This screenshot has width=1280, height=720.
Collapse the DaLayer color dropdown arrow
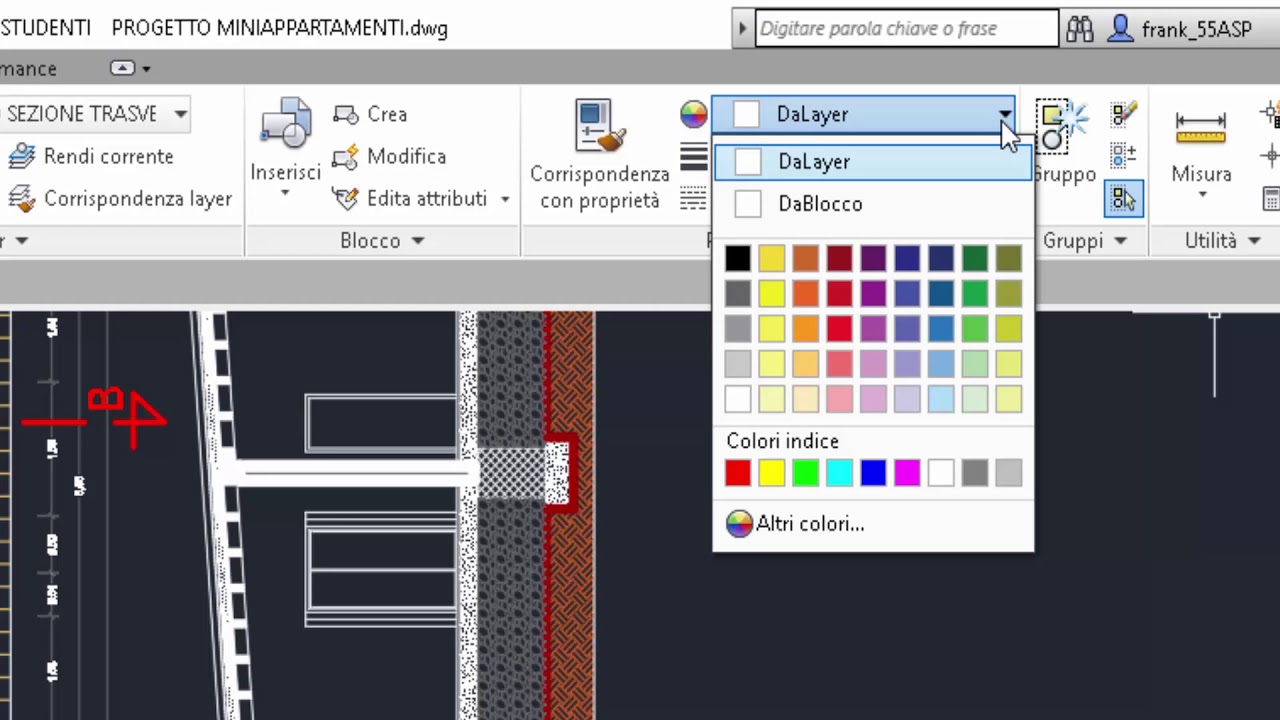coord(1004,115)
